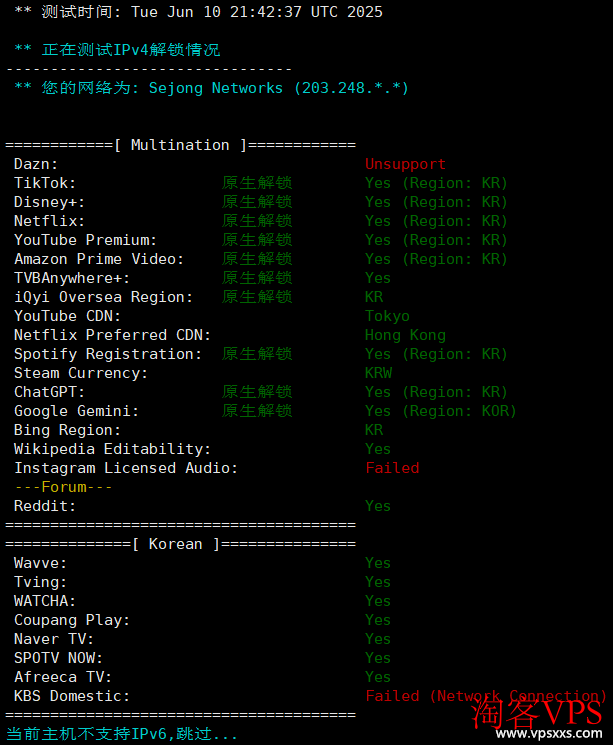This screenshot has width=613, height=745.
Task: Click the 'YouTube Premium:' label
Action: coord(86,240)
